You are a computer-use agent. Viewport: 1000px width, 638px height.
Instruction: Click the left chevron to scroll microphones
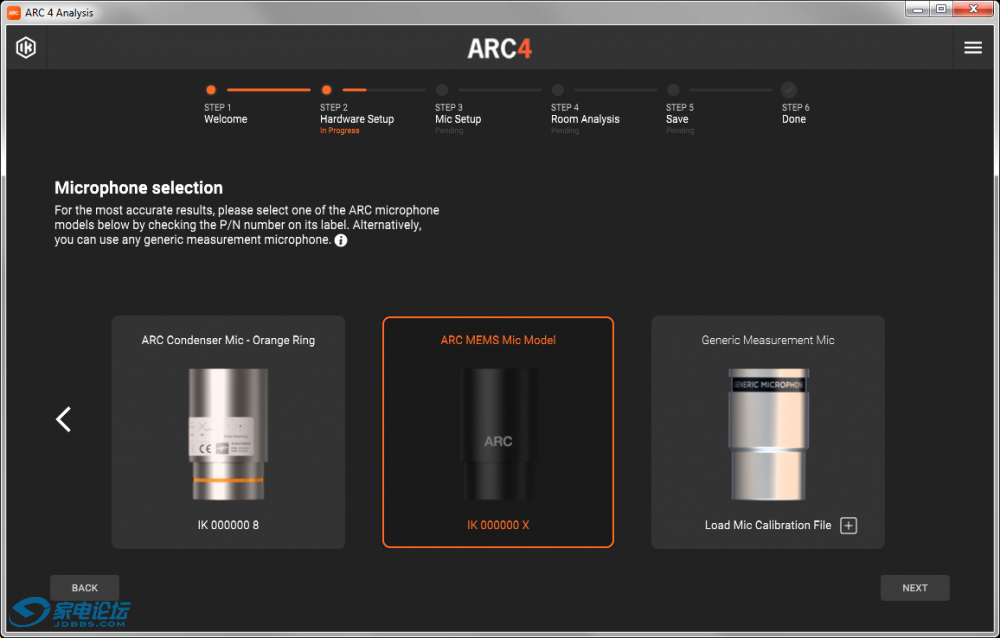click(x=64, y=419)
